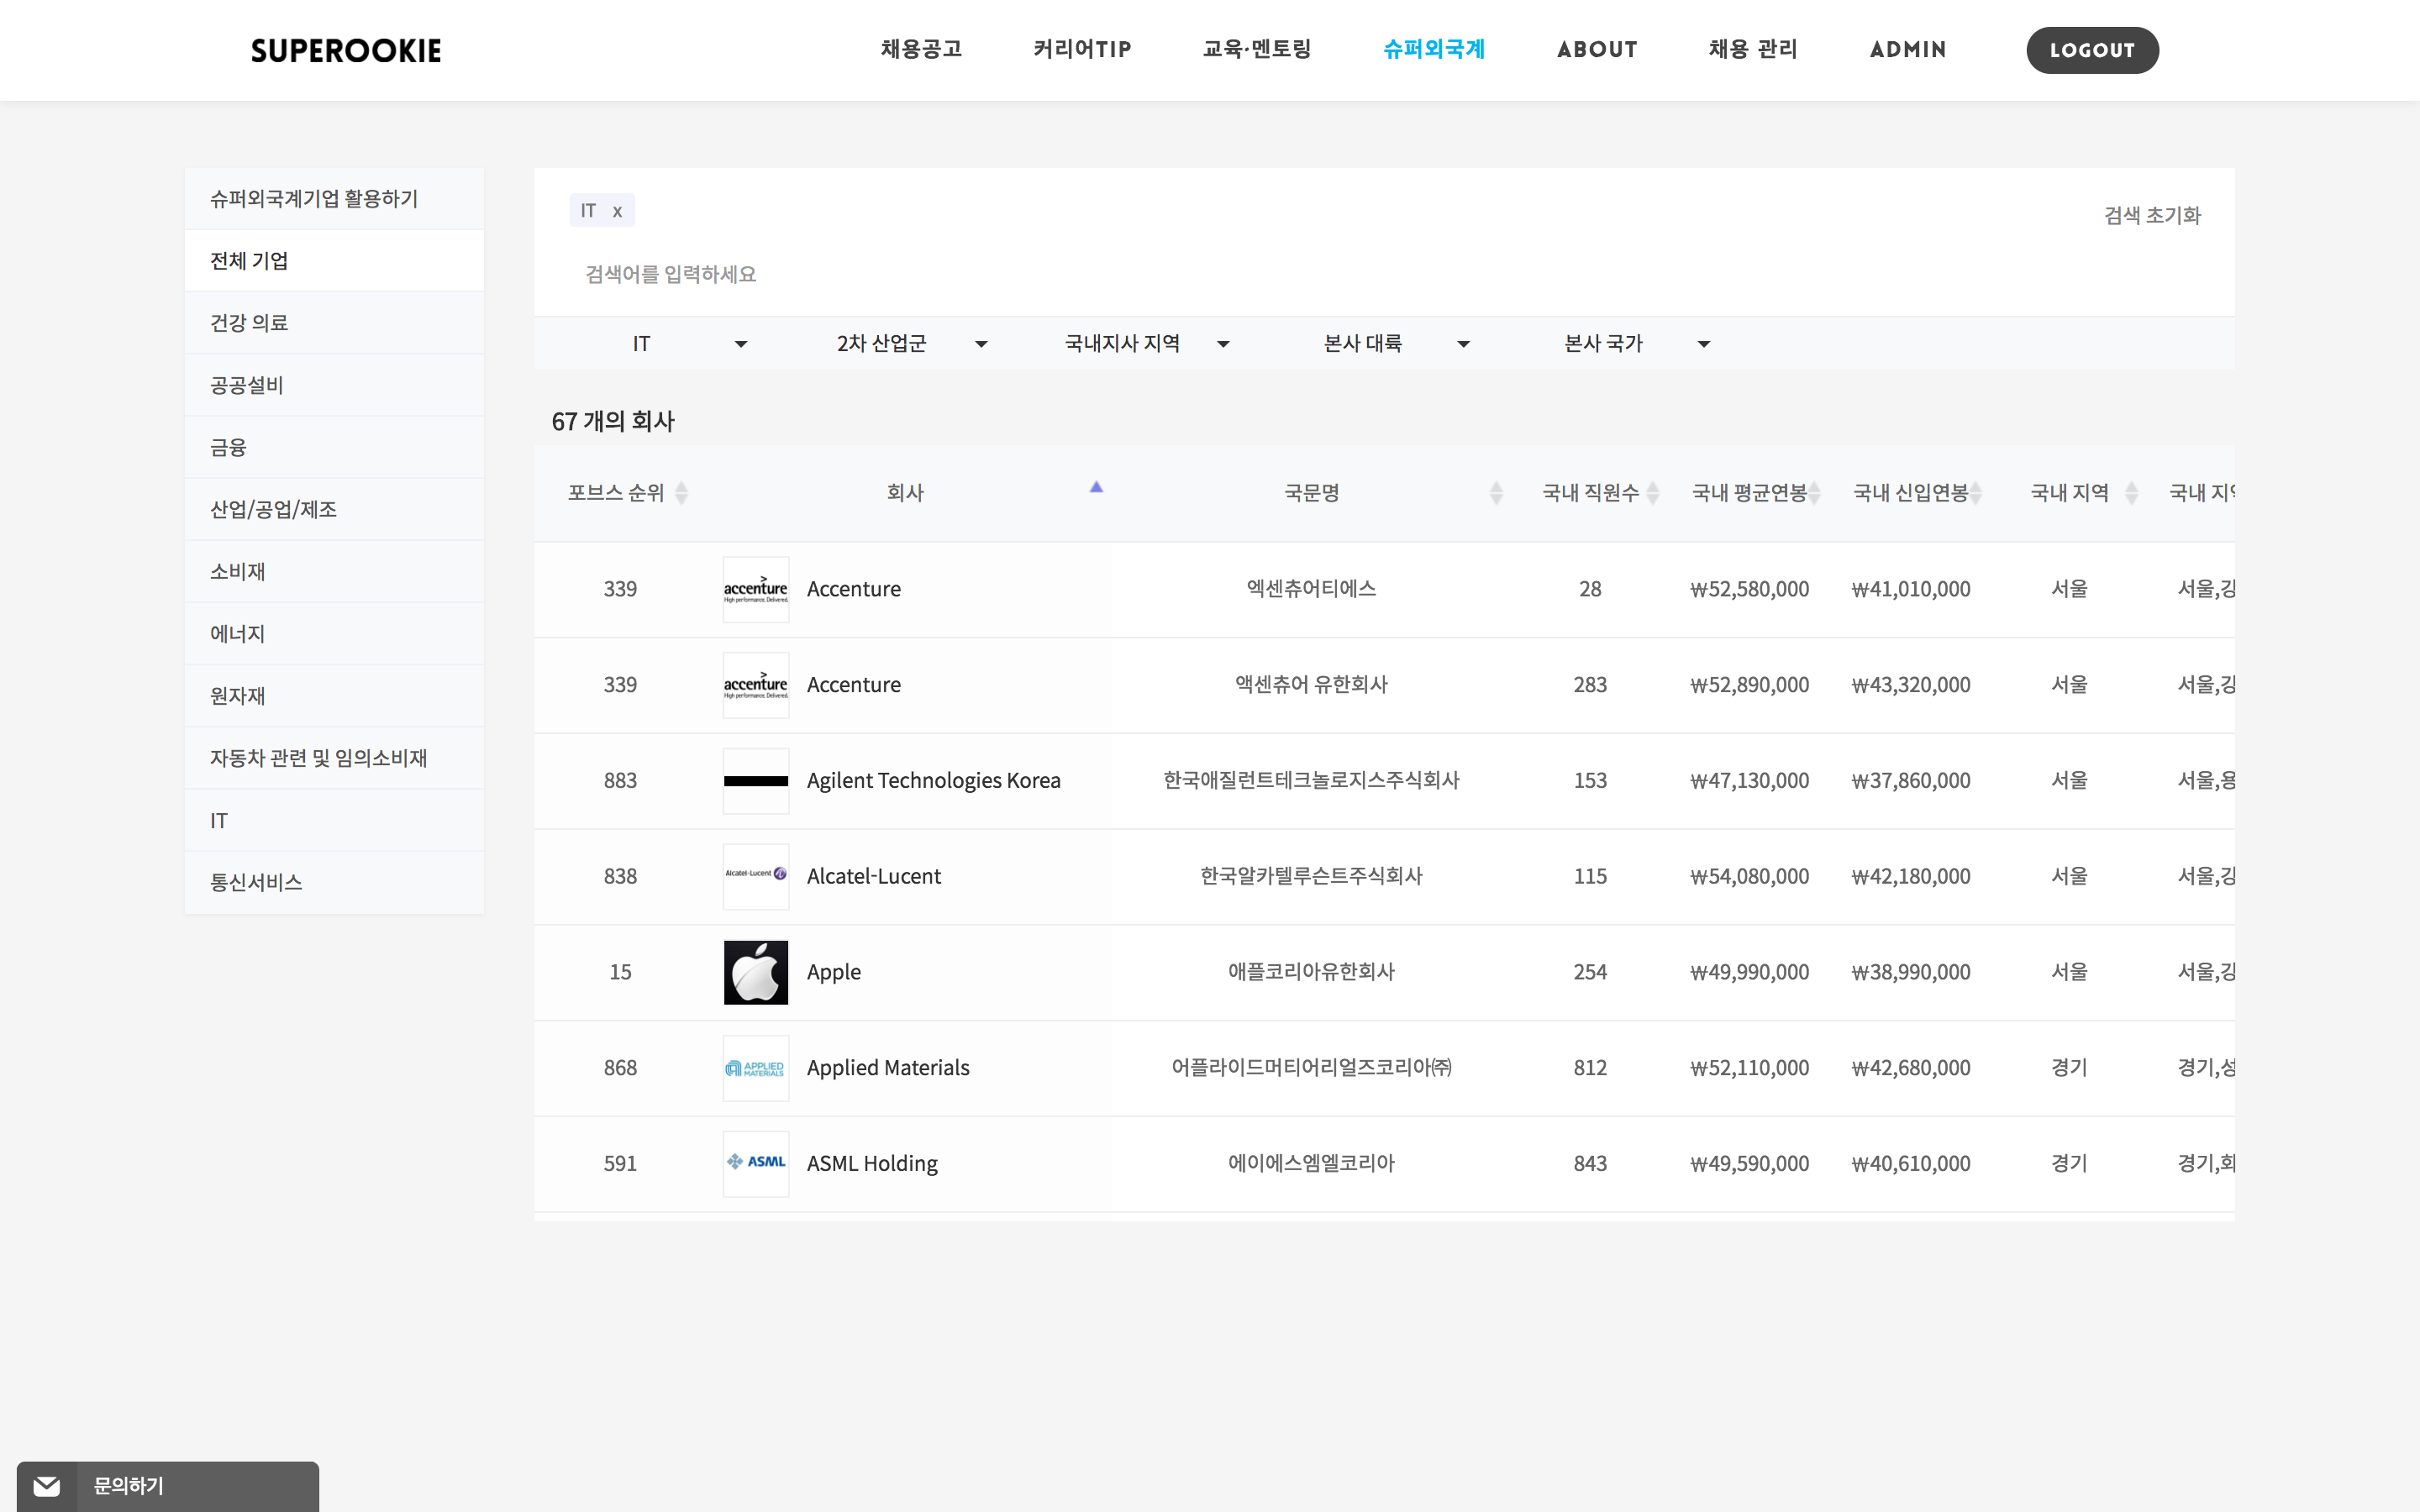Open the IT primary industry dropdown
Viewport: 2420px width, 1512px height.
pos(689,344)
